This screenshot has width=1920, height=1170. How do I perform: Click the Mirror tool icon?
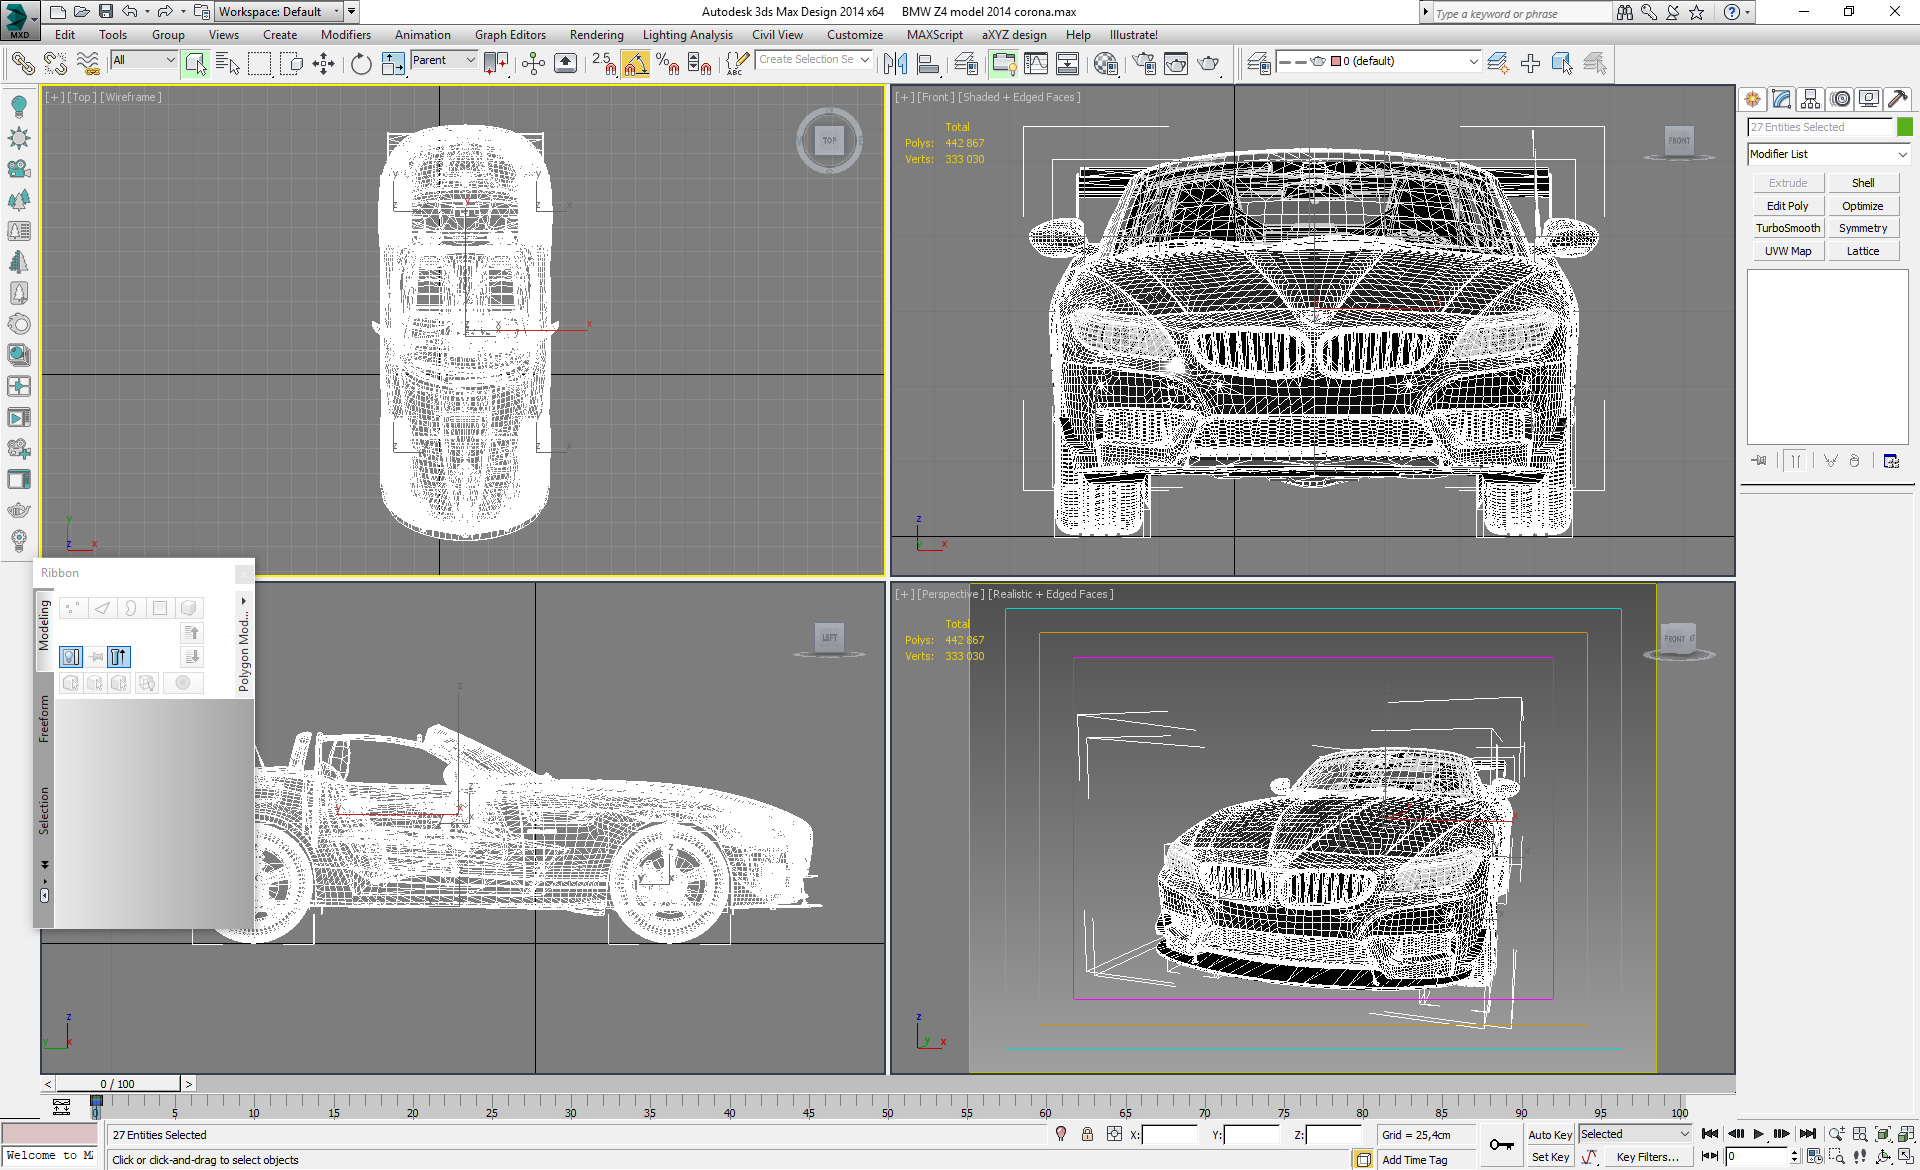[895, 64]
